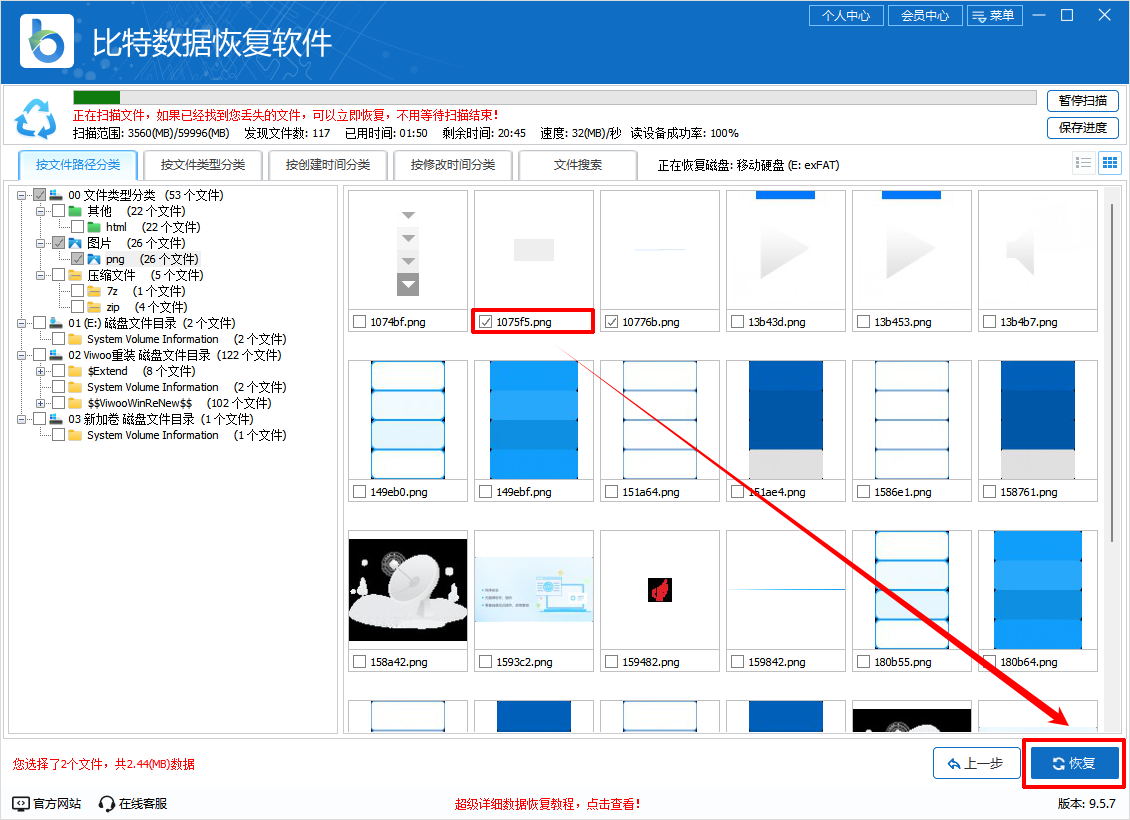Switch to 按文件类型分类 tab
Screen dimensions: 1130x820
[203, 165]
